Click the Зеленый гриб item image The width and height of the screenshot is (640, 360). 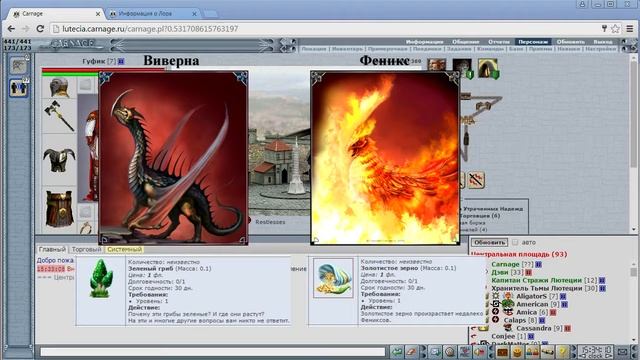[101, 278]
